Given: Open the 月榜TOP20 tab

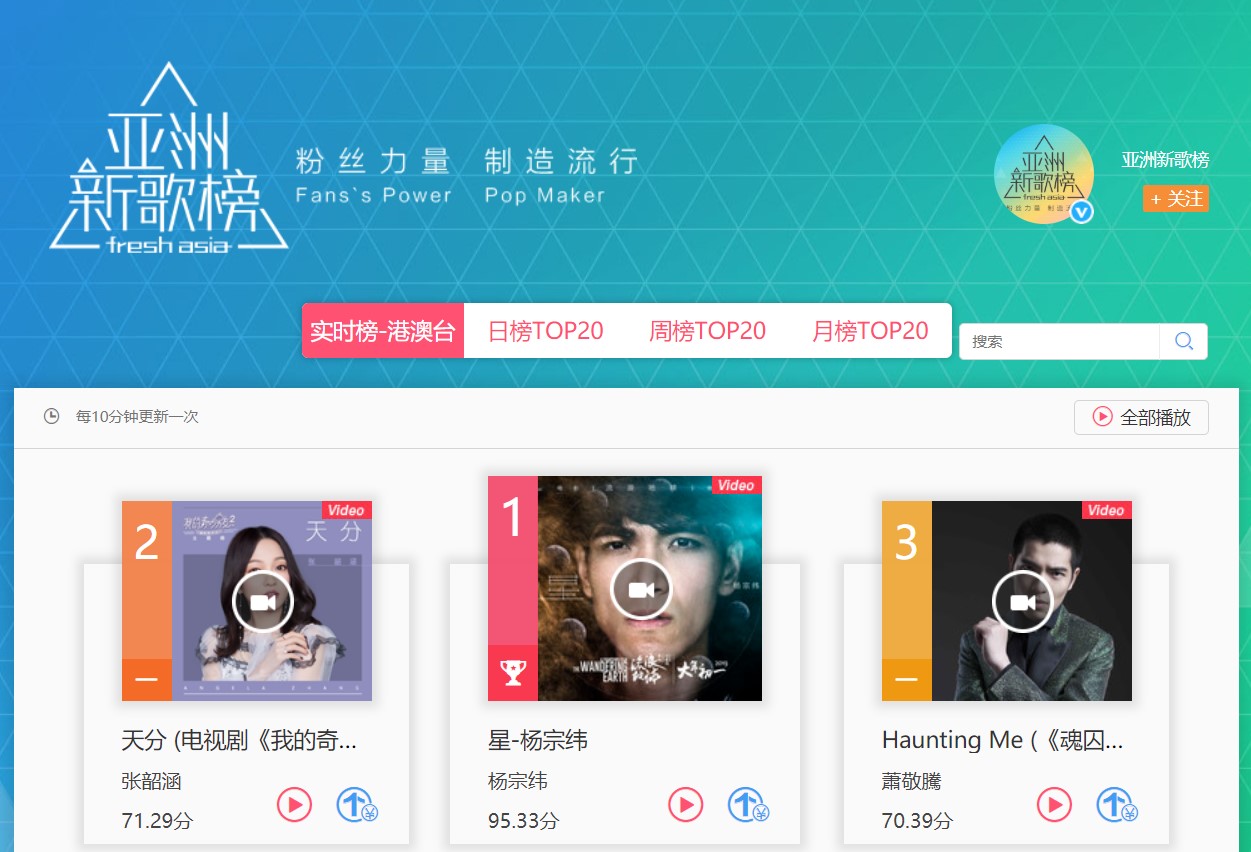Looking at the screenshot, I should [x=870, y=331].
